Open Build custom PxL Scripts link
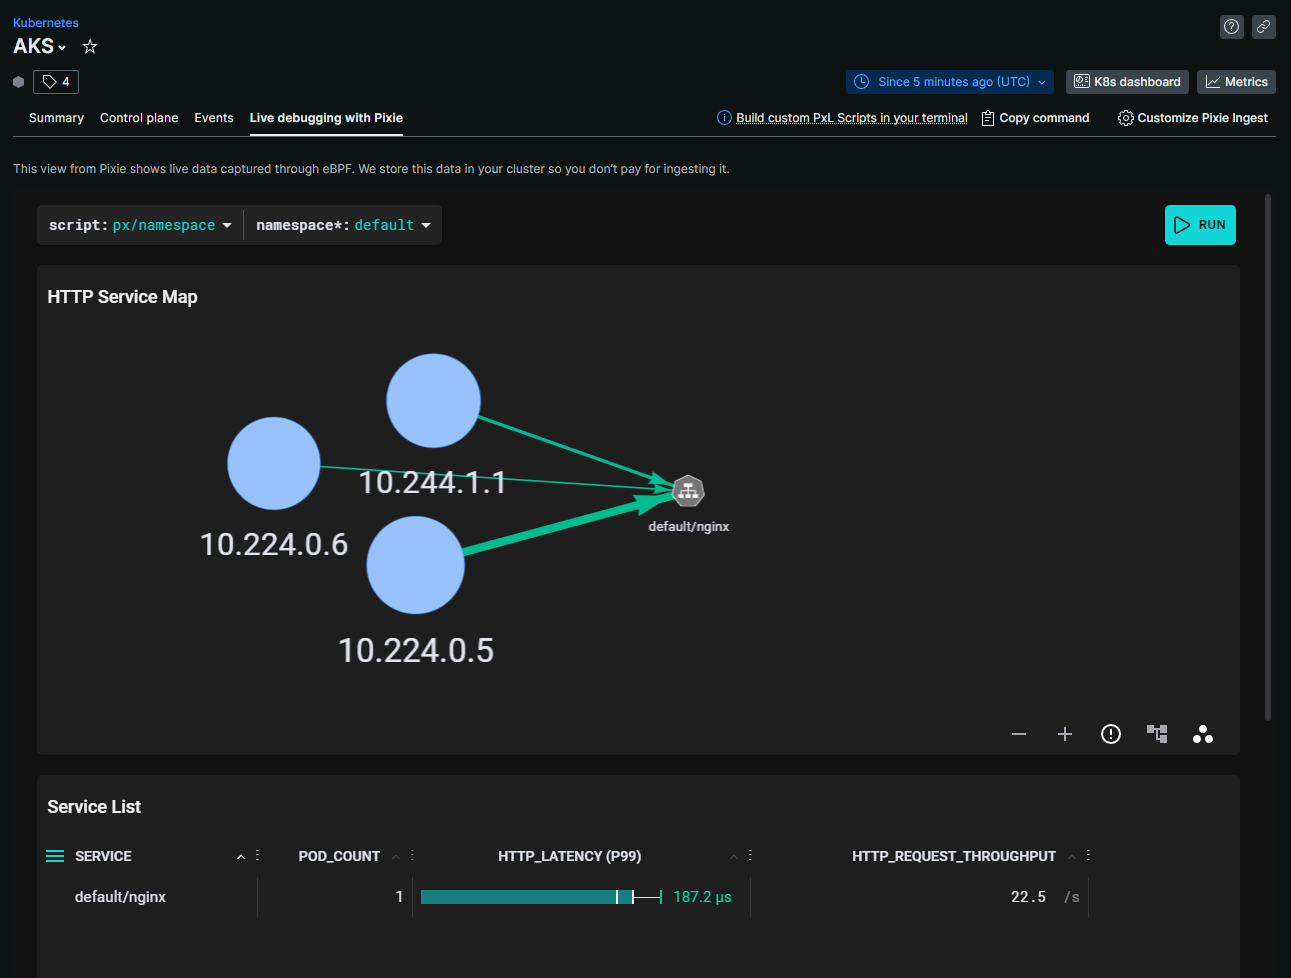Screen dimensions: 1291x978 coord(852,118)
